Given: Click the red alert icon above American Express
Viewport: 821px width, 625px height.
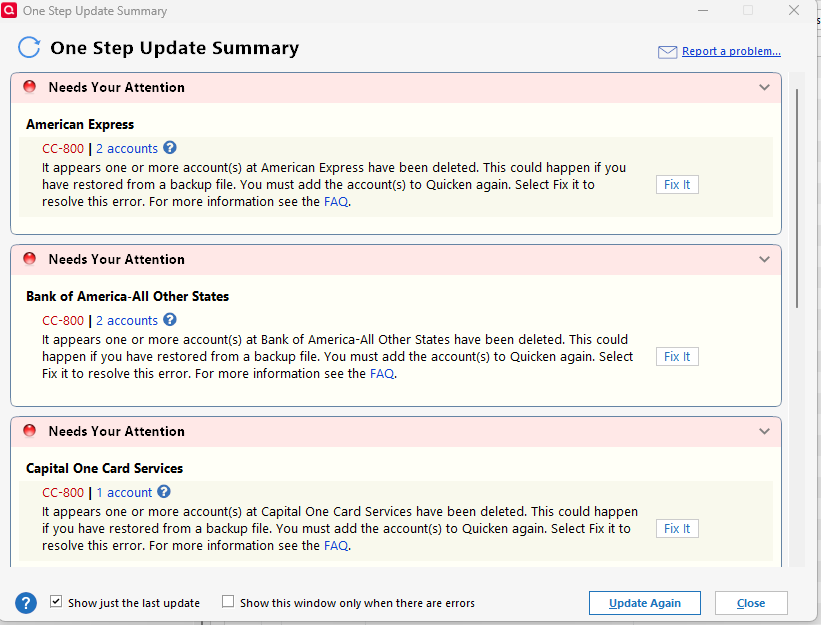Looking at the screenshot, I should [x=30, y=86].
